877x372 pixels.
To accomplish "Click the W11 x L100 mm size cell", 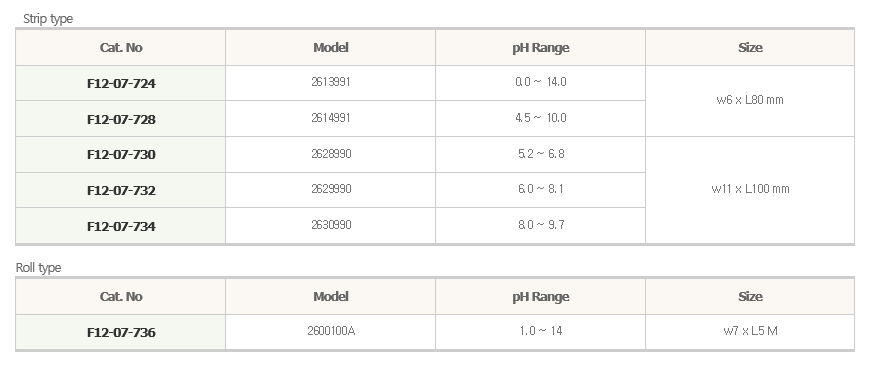I will 750,189.
